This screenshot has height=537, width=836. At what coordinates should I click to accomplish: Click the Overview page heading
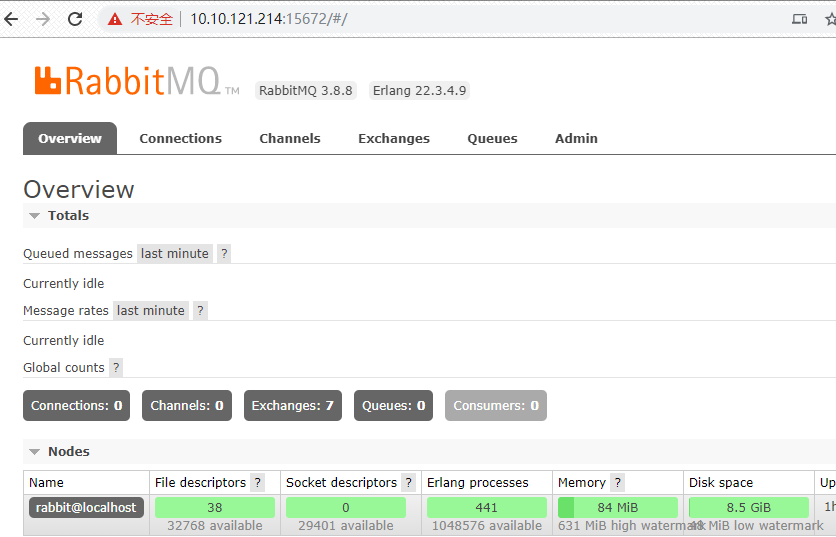coord(79,190)
